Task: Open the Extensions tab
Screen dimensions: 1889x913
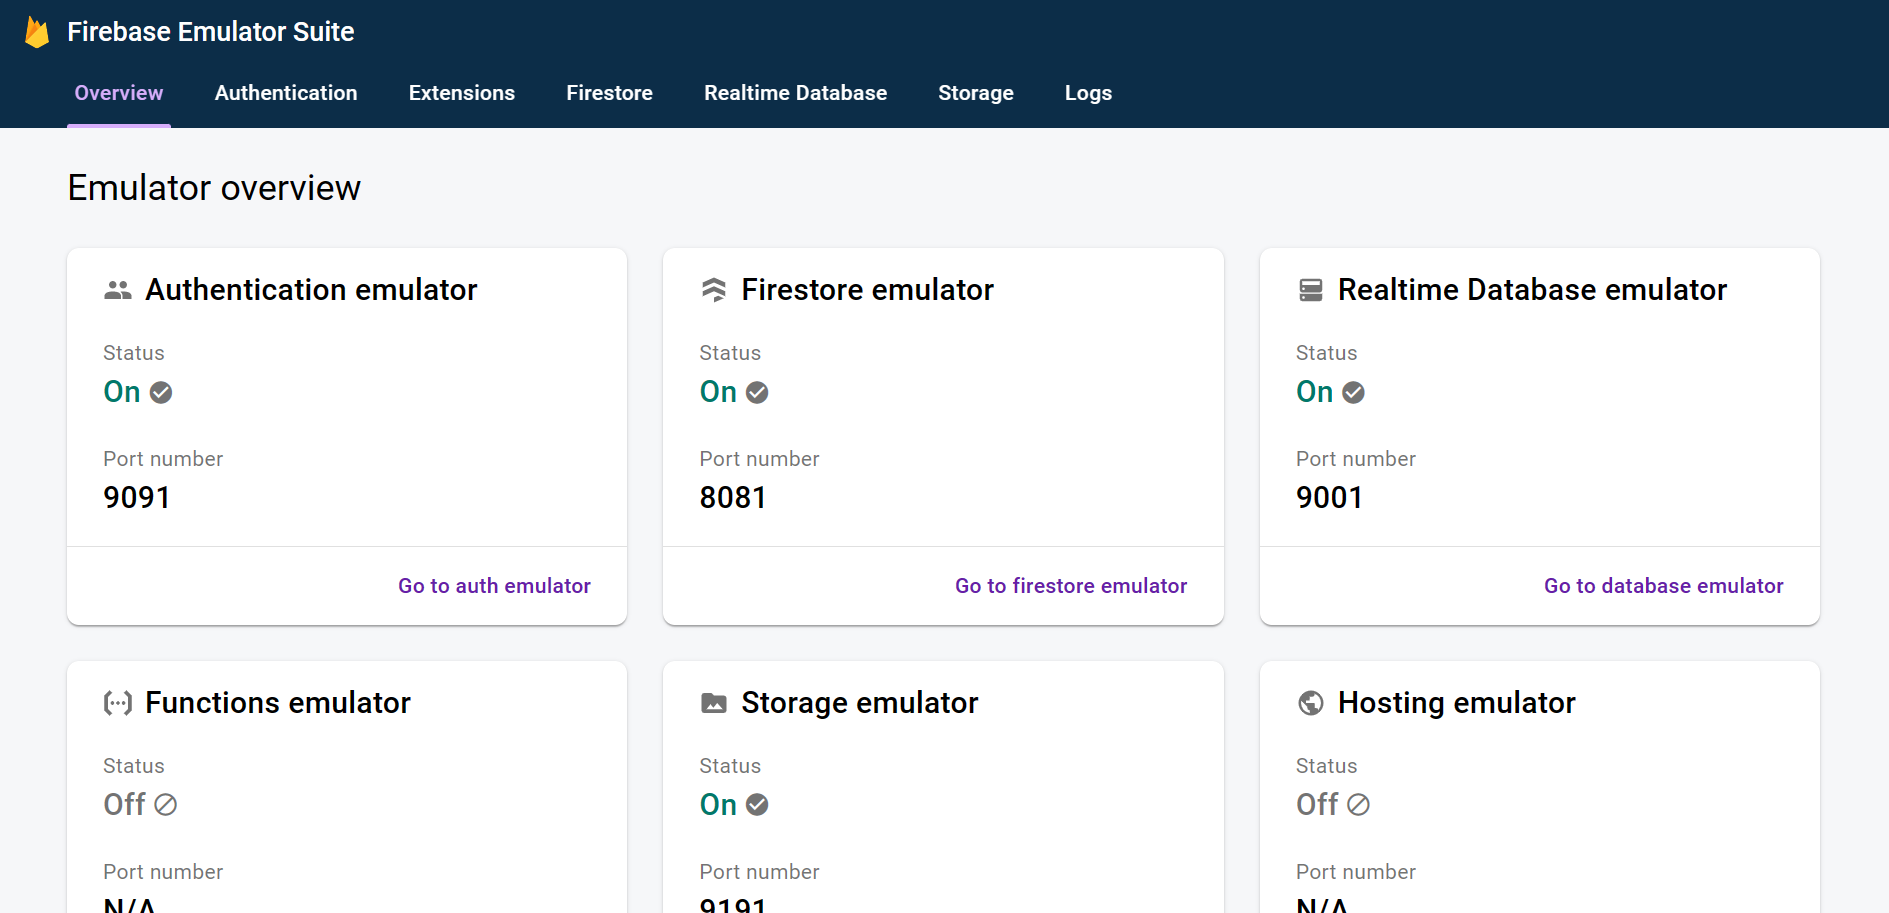Action: click(x=462, y=93)
